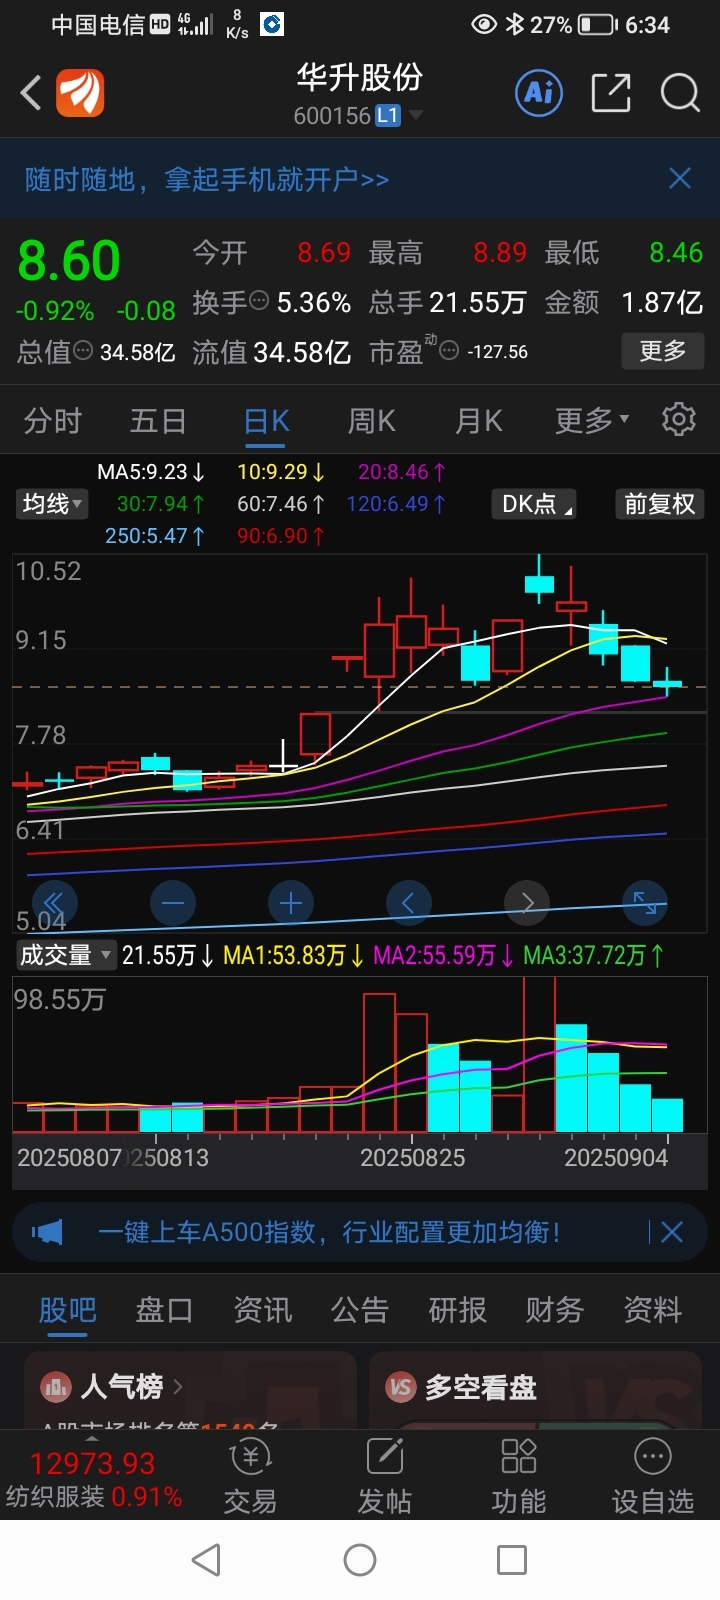This screenshot has width=720, height=1600.
Task: Open the 更多 chart period dropdown
Action: pos(592,421)
